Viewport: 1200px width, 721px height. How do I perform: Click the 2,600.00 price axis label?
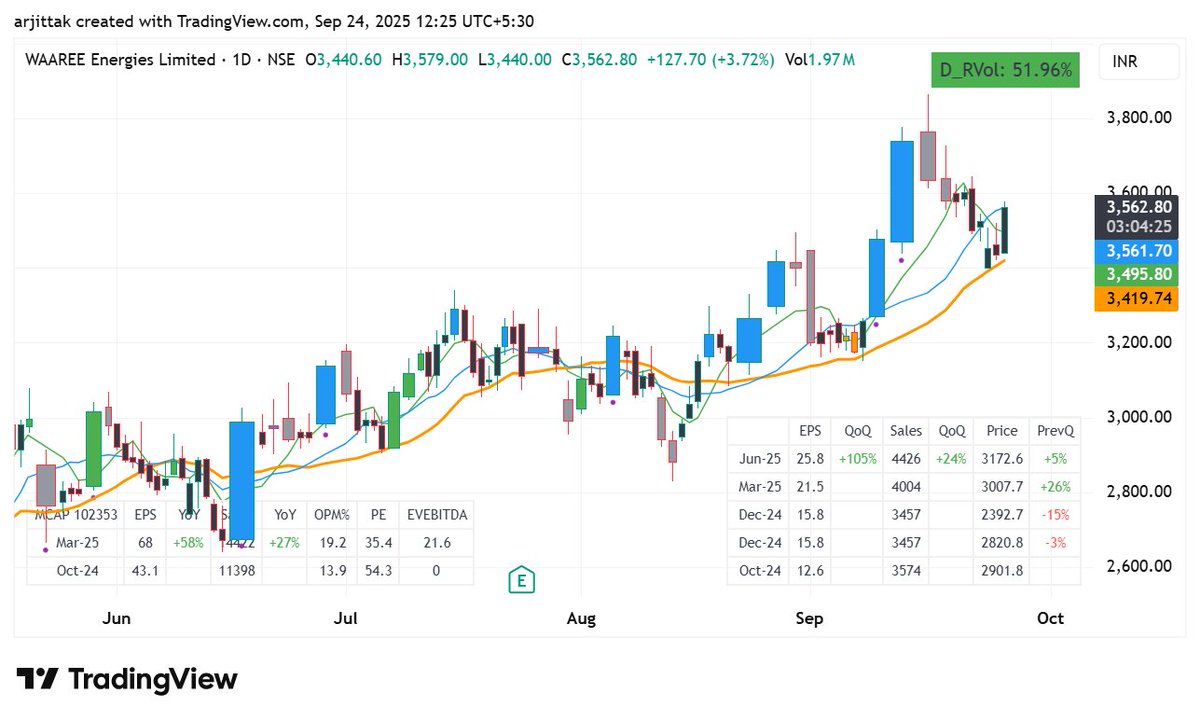coord(1138,566)
